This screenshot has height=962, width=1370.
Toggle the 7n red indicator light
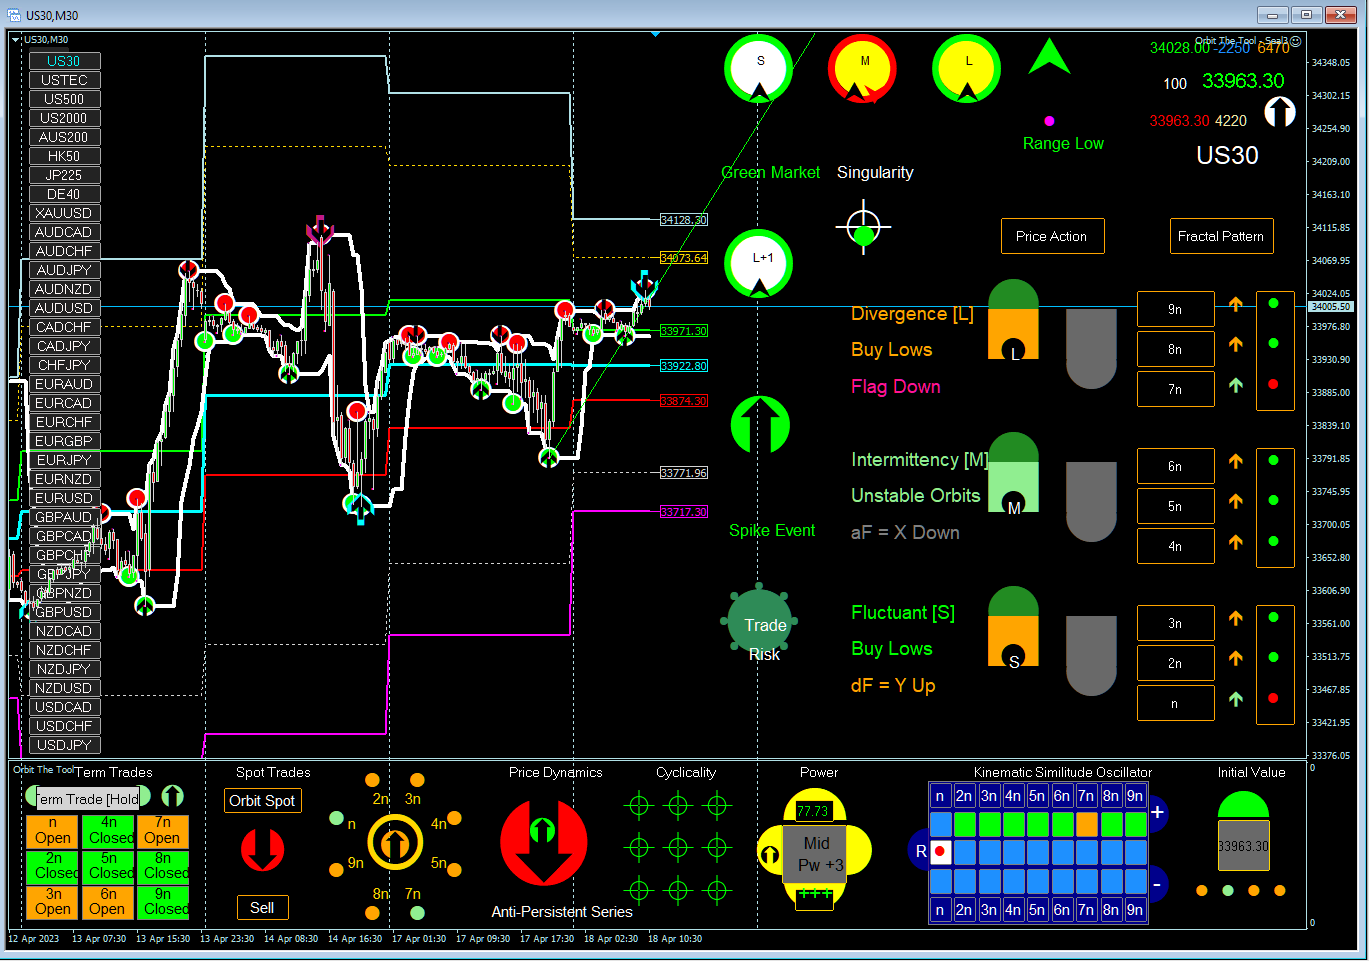coord(1273,384)
